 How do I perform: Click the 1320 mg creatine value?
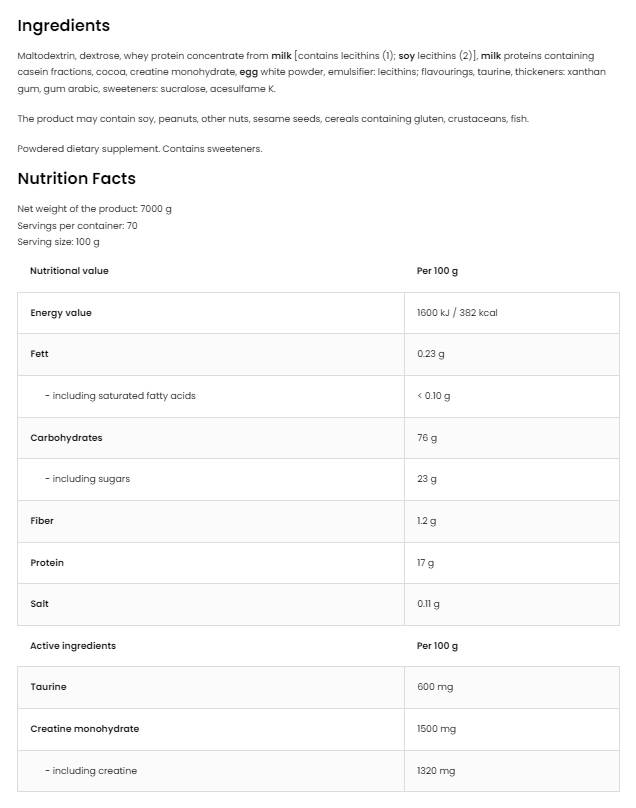tap(436, 771)
